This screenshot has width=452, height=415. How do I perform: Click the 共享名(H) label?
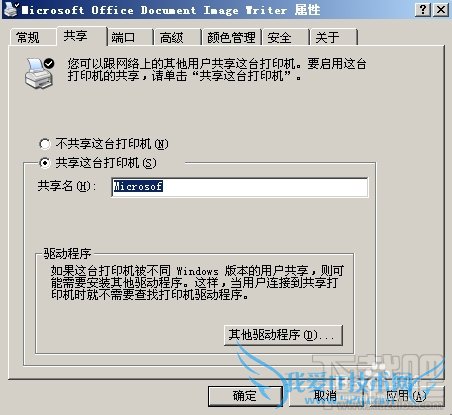click(66, 186)
